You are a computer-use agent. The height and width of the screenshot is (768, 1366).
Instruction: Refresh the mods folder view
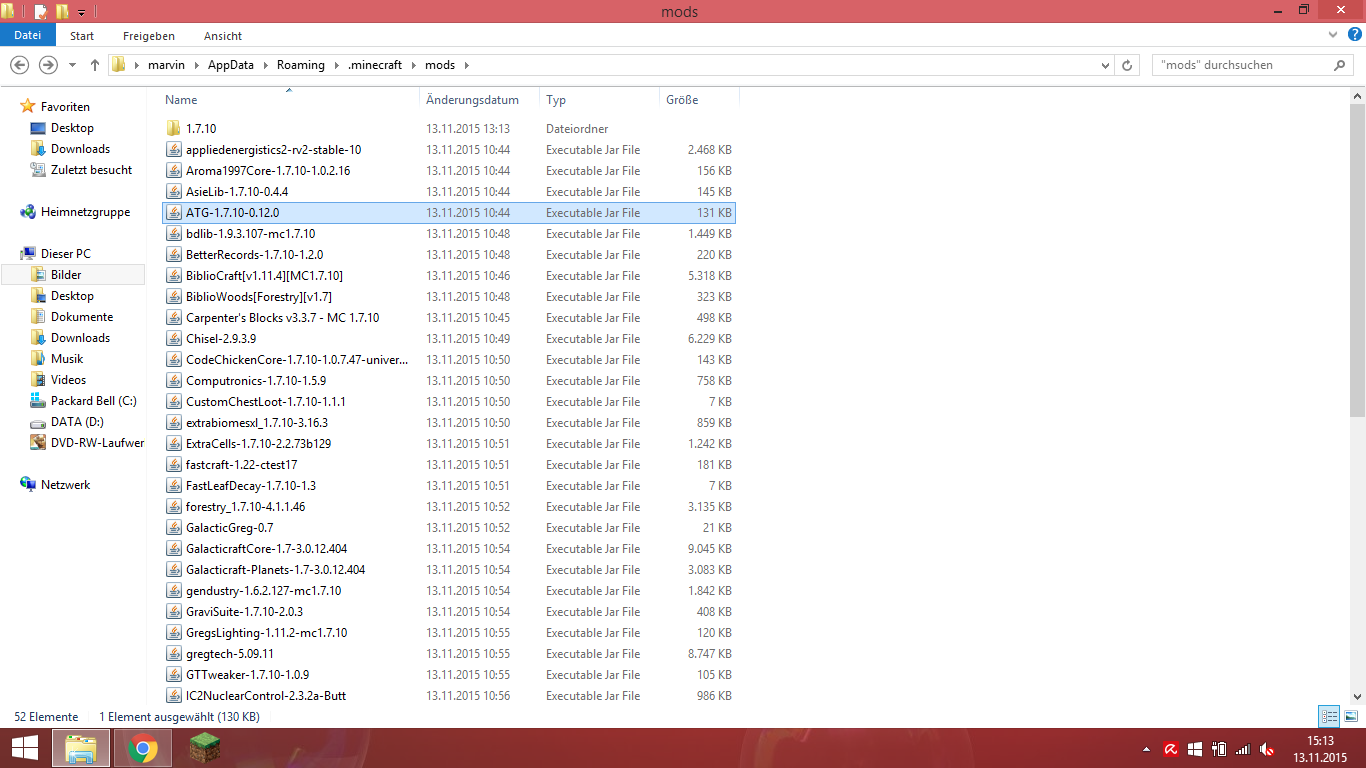coord(1127,65)
